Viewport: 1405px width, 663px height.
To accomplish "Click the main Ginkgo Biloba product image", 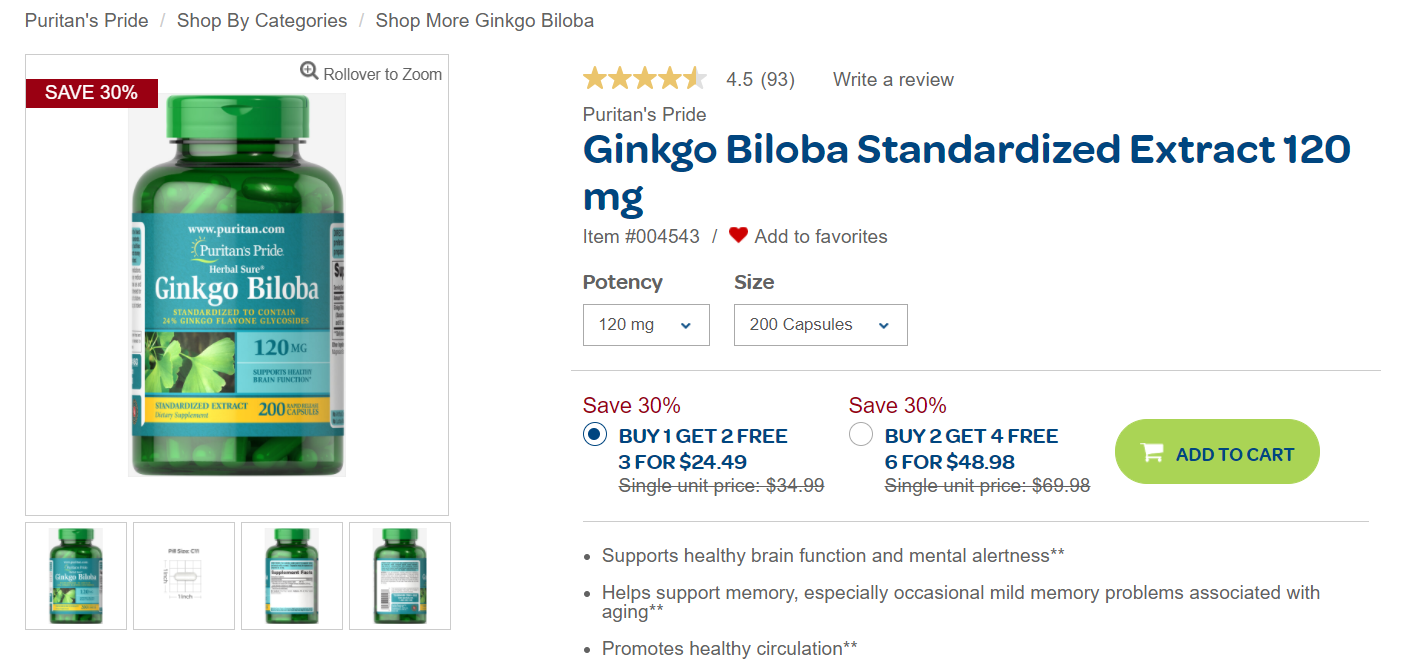I will point(237,285).
